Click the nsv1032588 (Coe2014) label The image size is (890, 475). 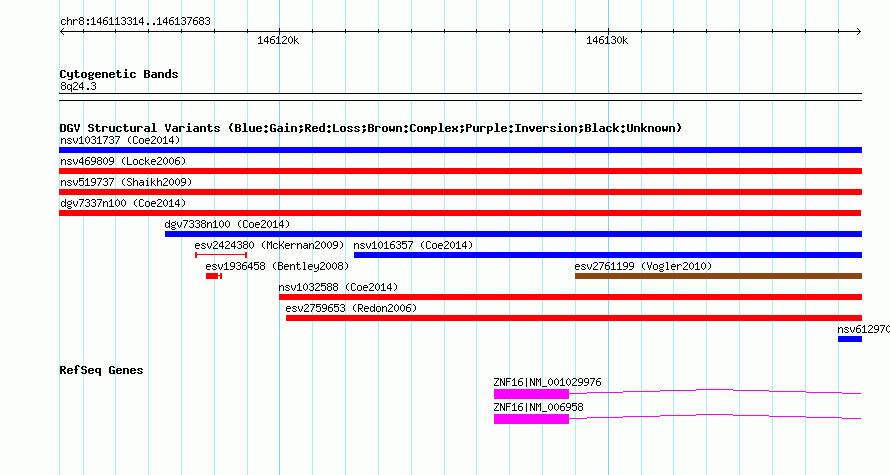pos(338,287)
